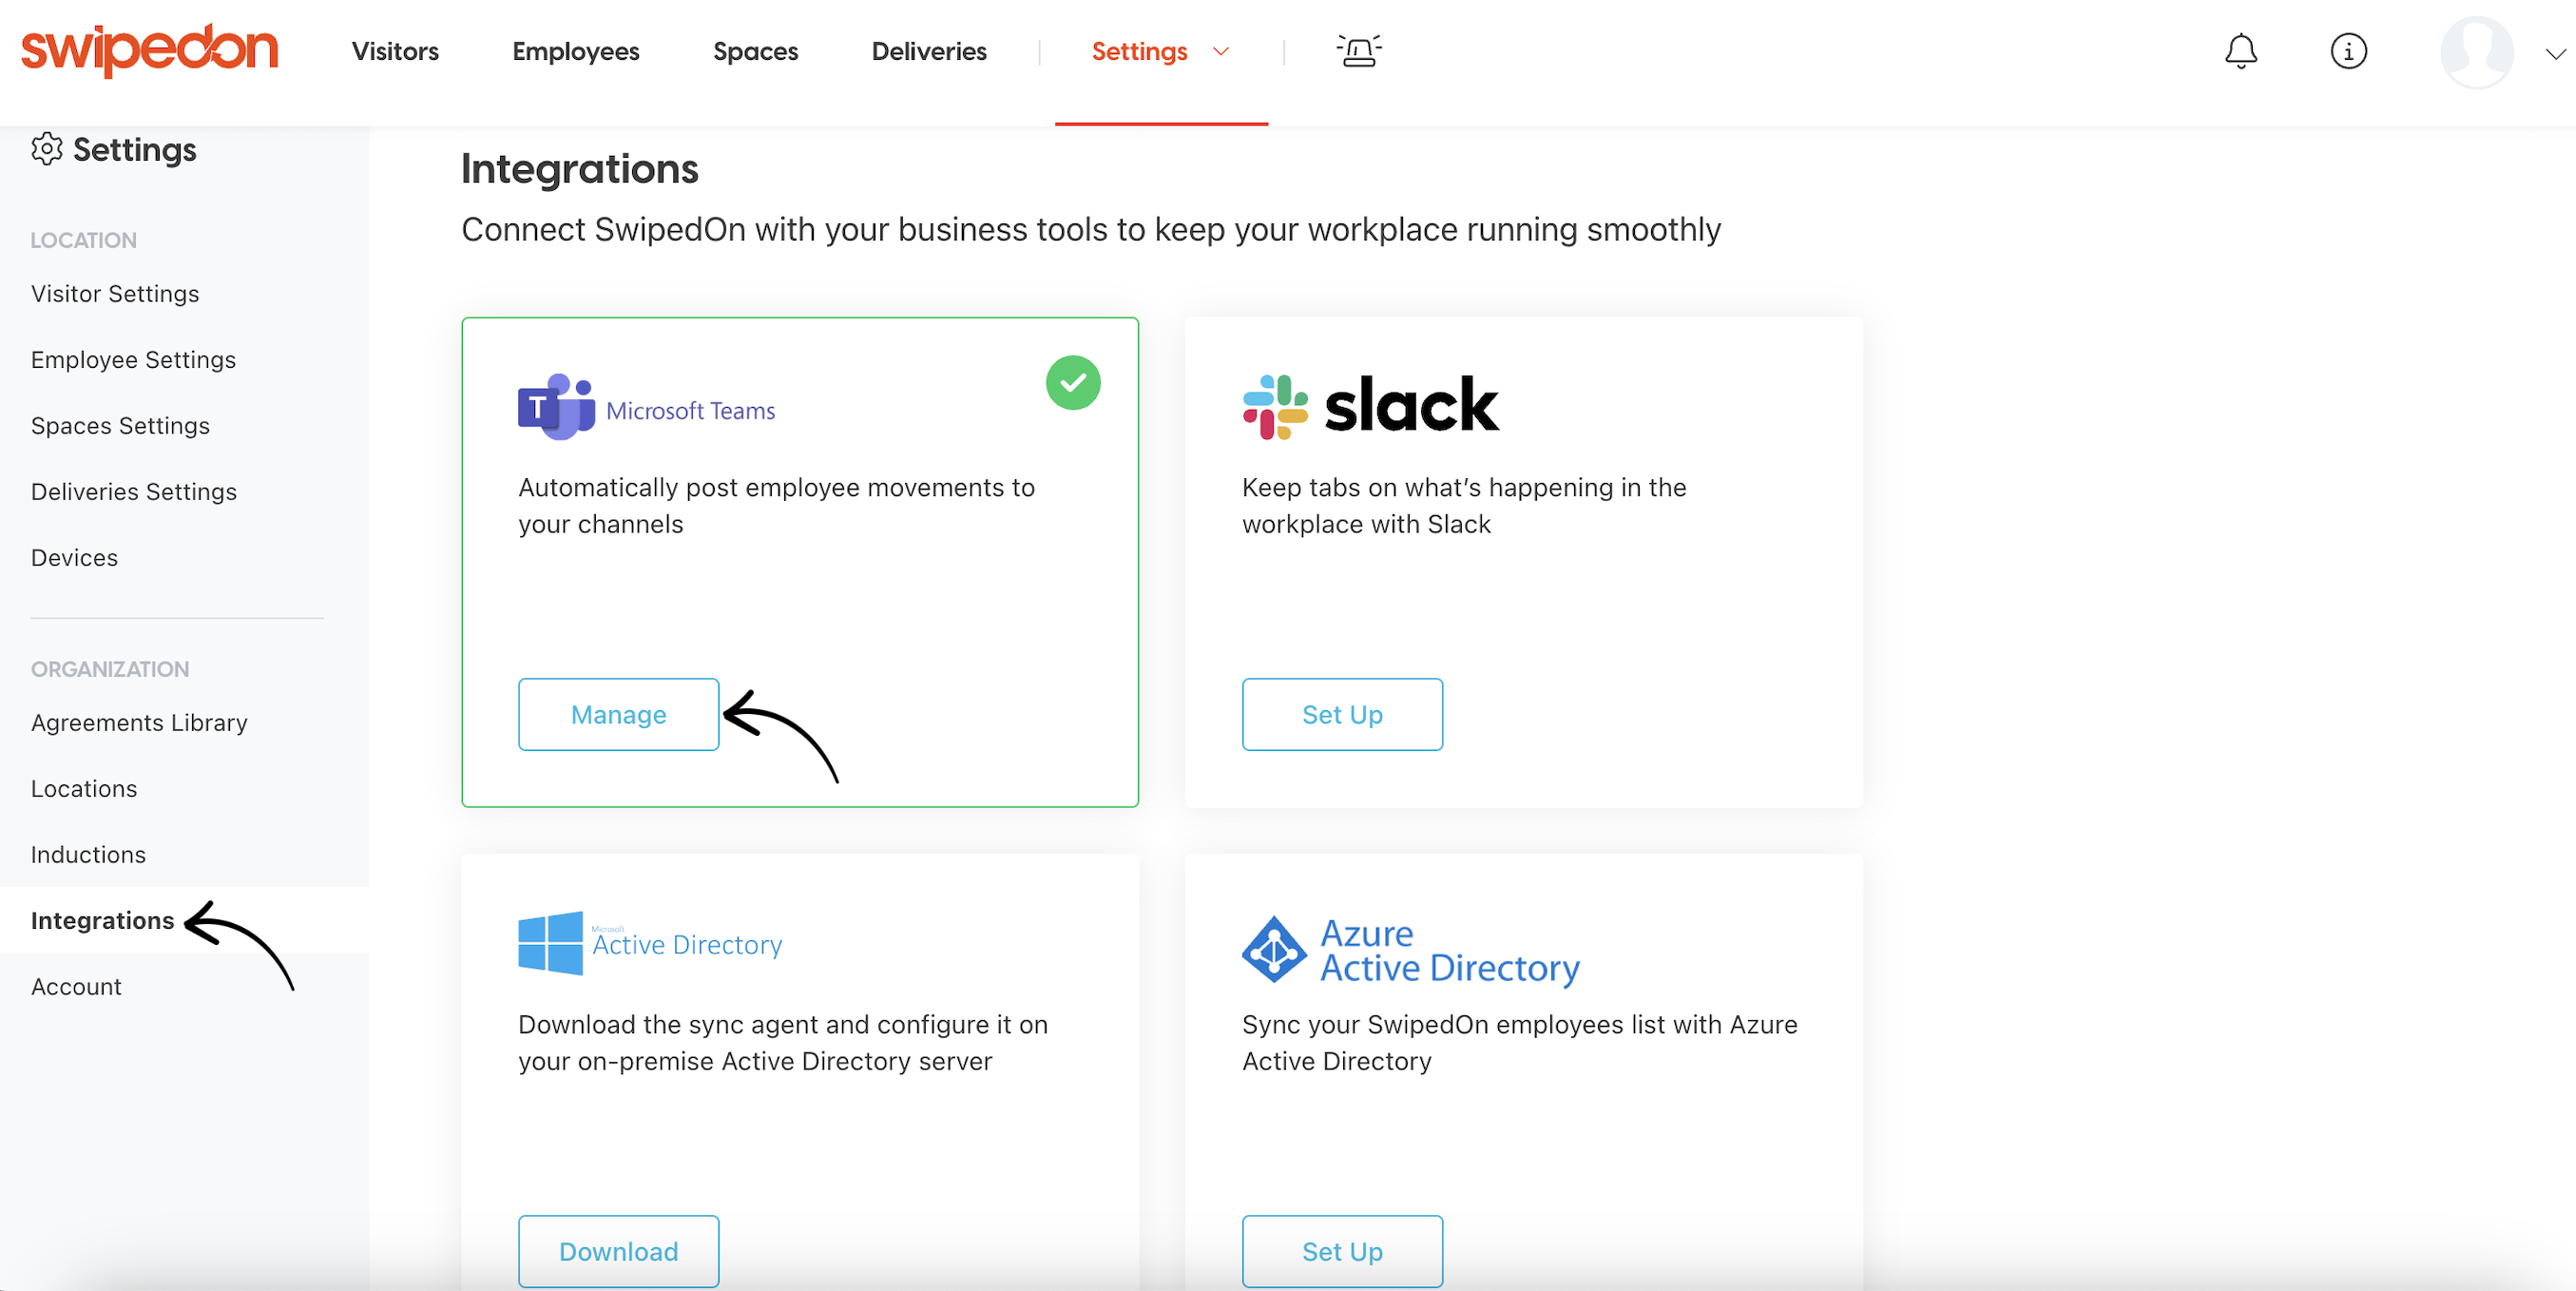Click 'Connect SwipedOn with your business tools' subtitle
The image size is (2576, 1291).
[1091, 230]
